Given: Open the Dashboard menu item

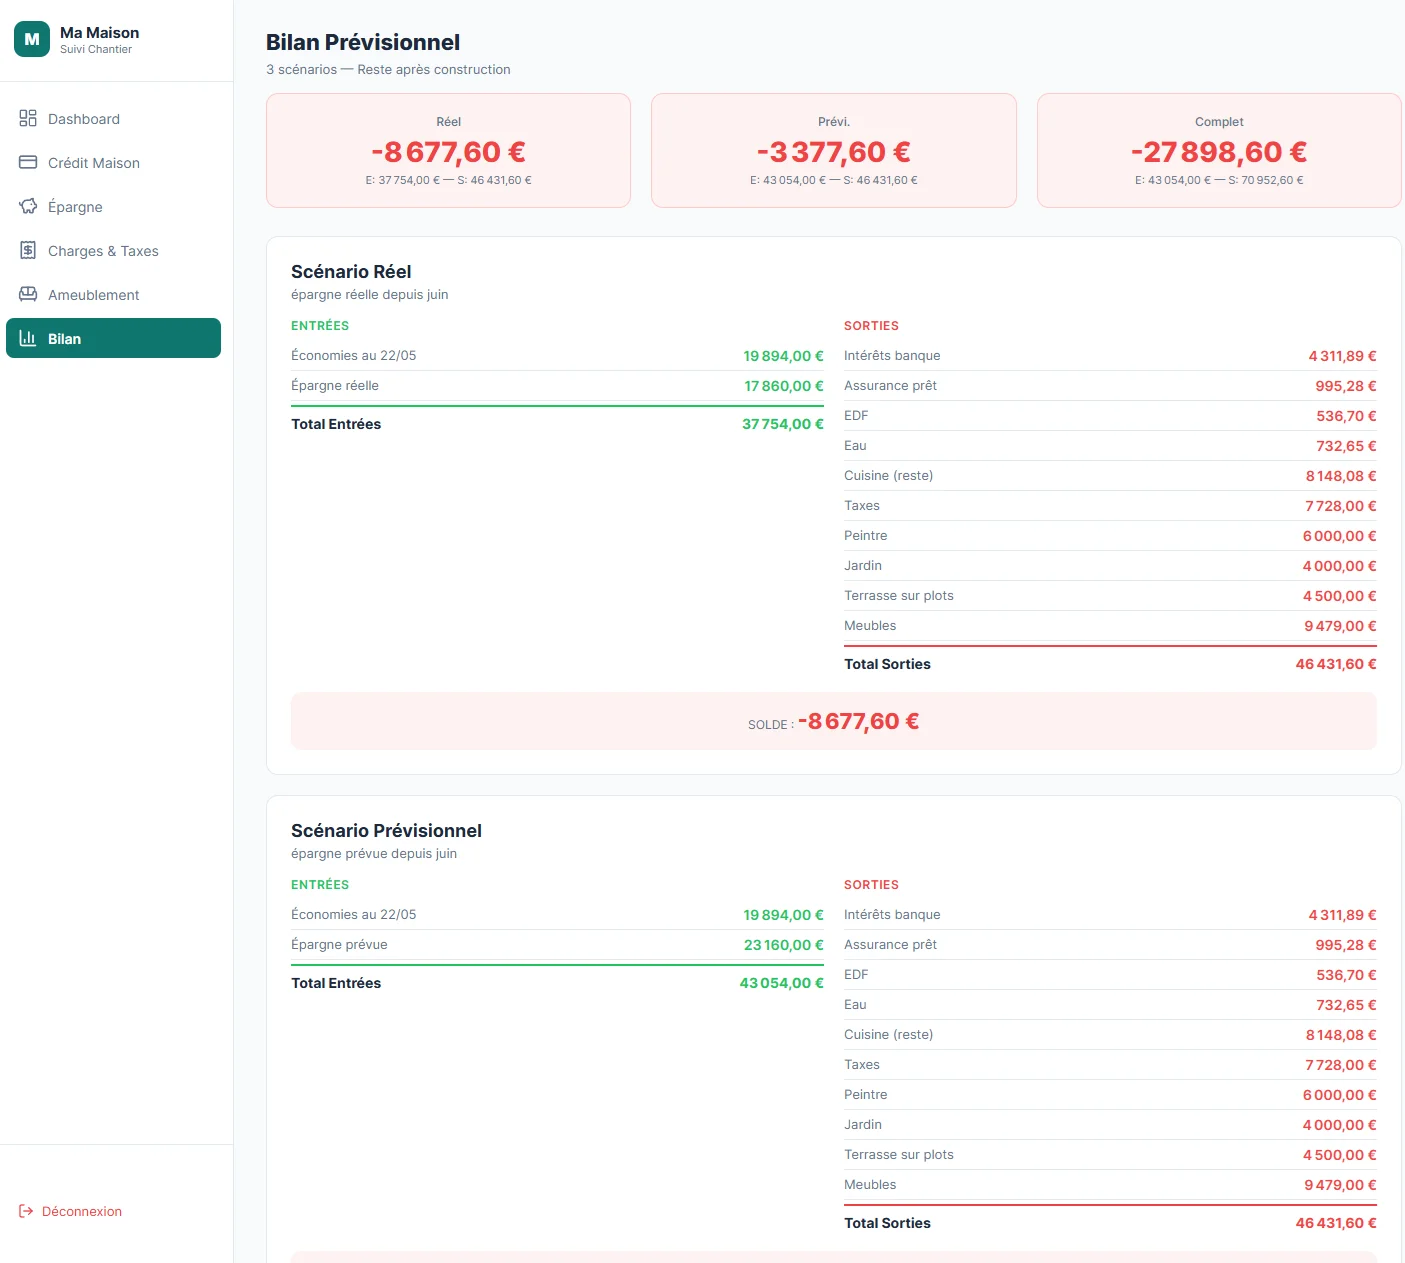Looking at the screenshot, I should 84,119.
